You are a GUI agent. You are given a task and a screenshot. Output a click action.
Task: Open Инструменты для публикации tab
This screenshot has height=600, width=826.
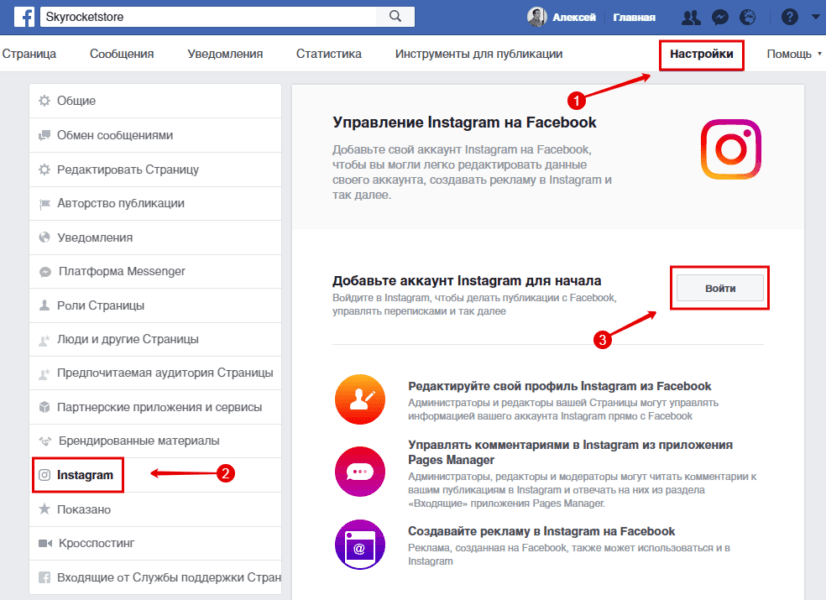[x=479, y=54]
